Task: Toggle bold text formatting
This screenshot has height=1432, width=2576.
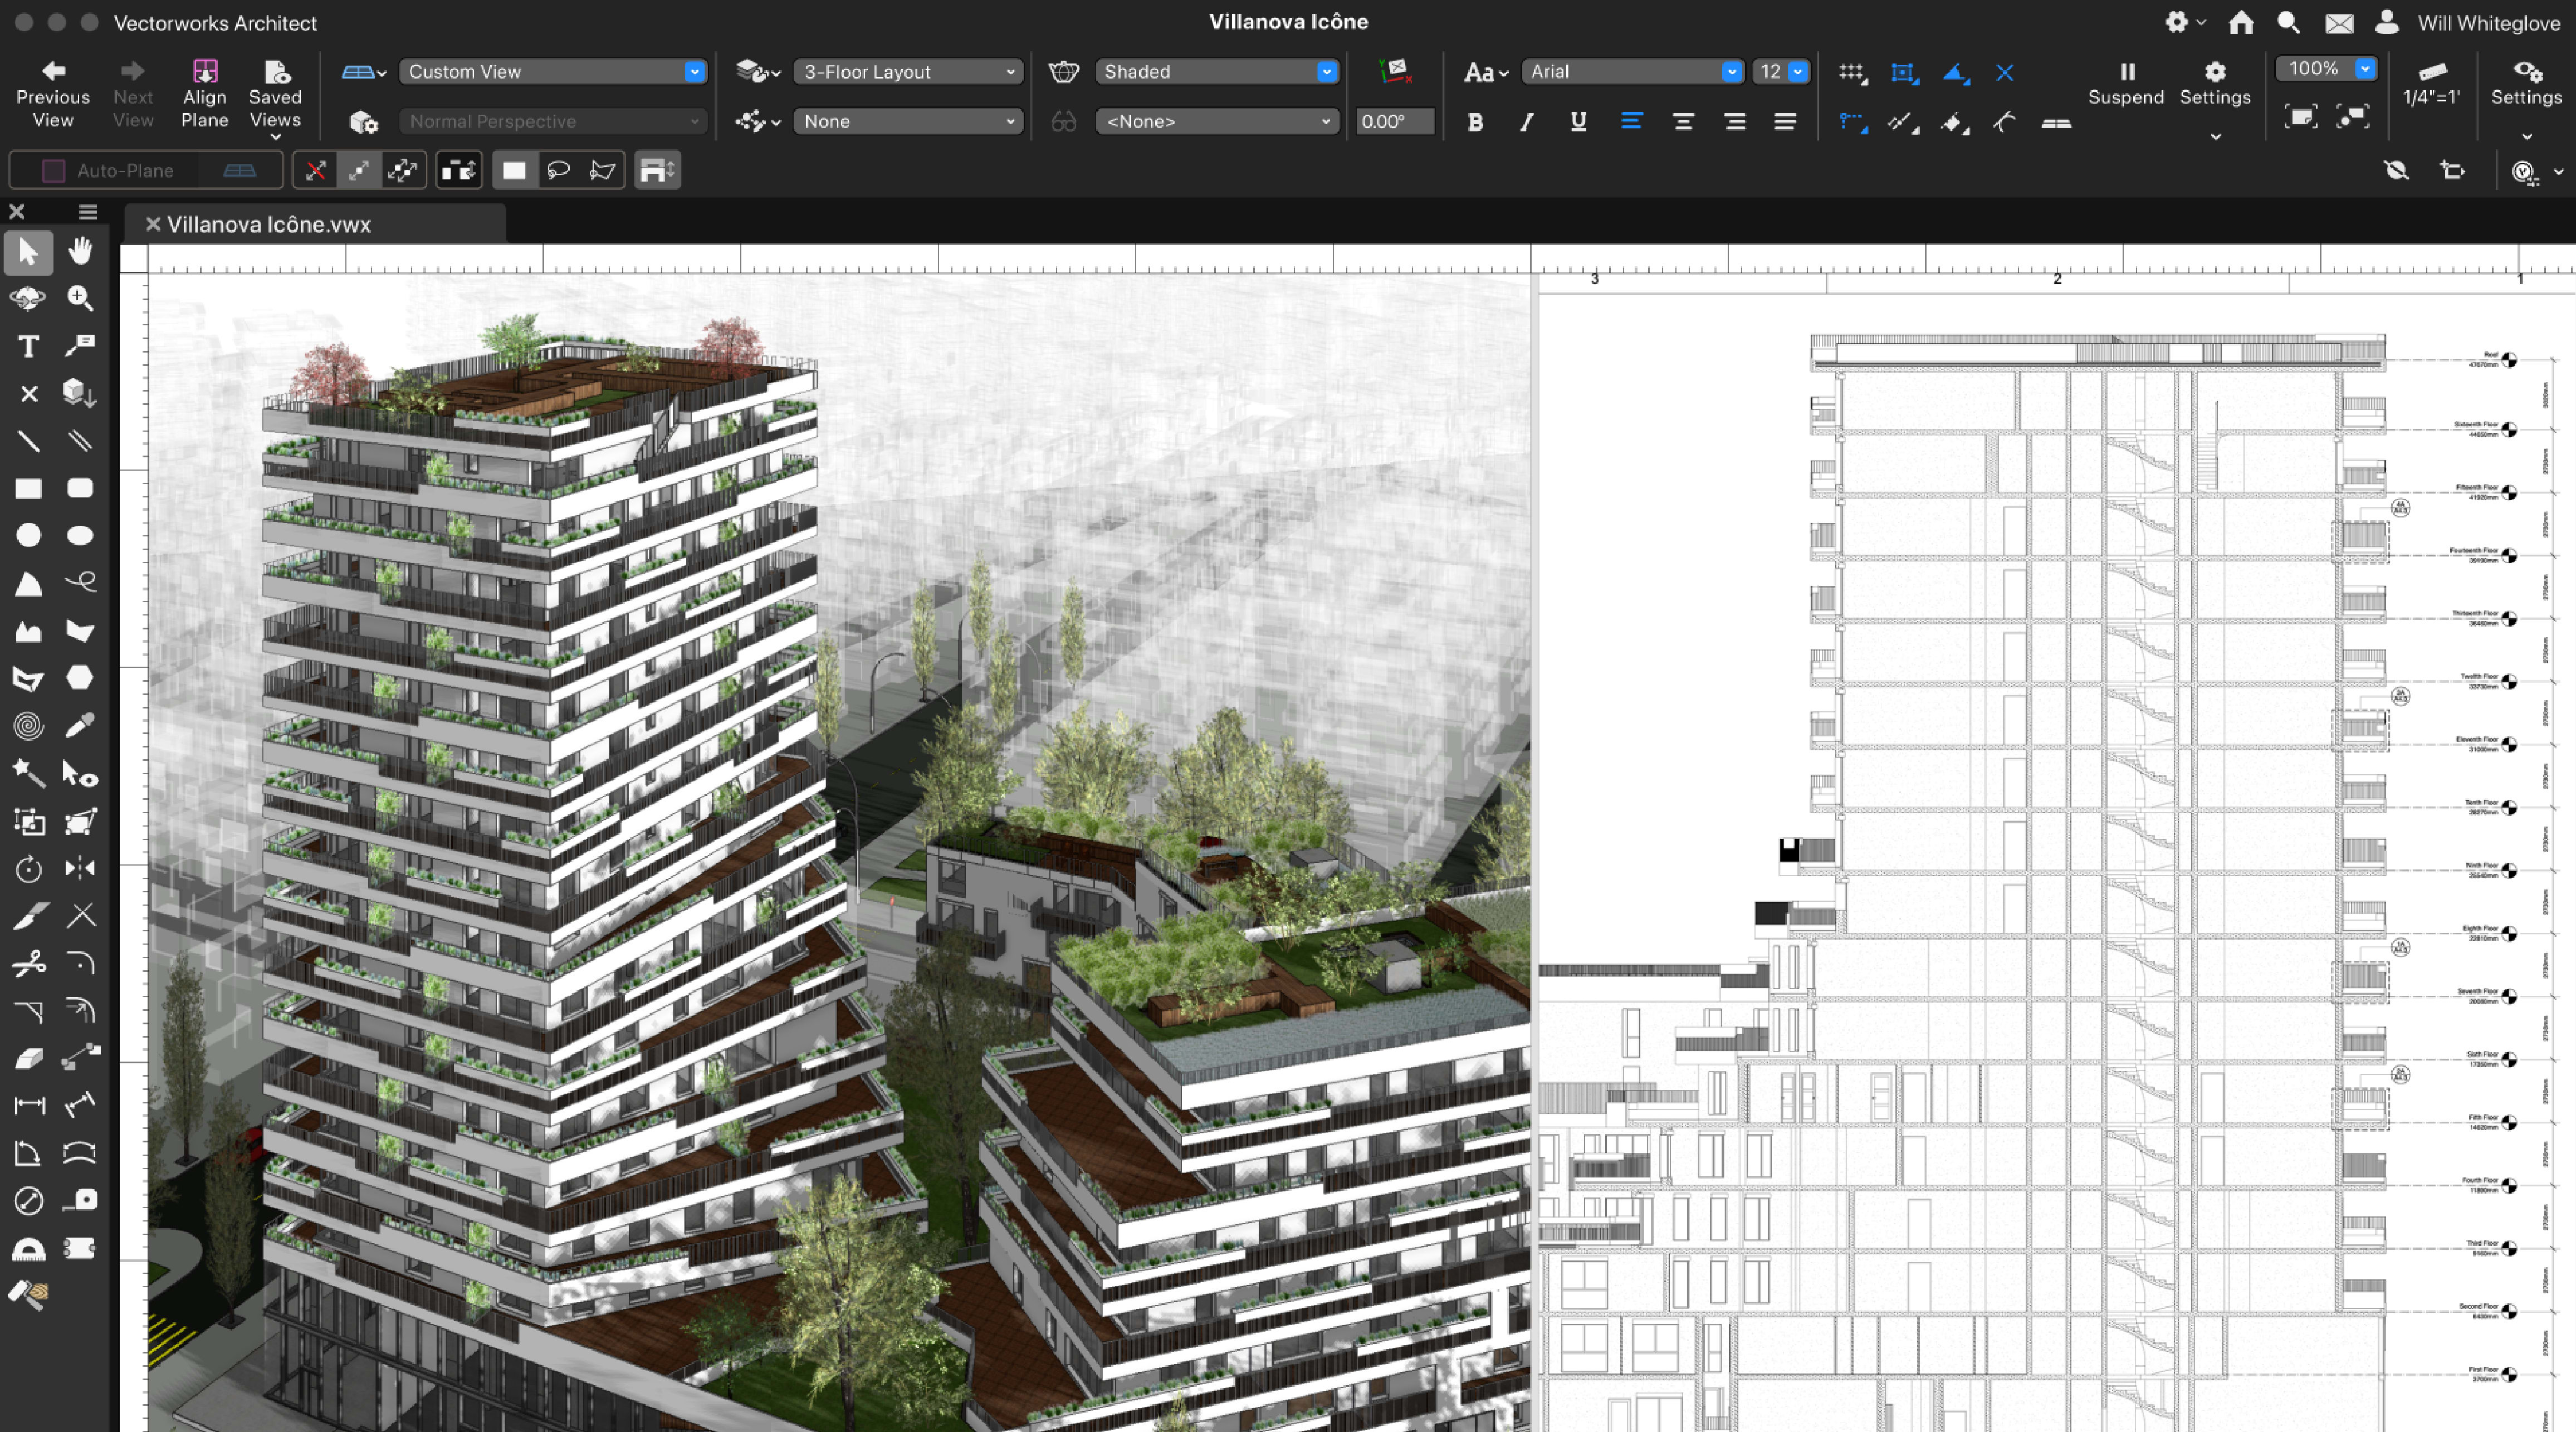Action: [x=1476, y=122]
